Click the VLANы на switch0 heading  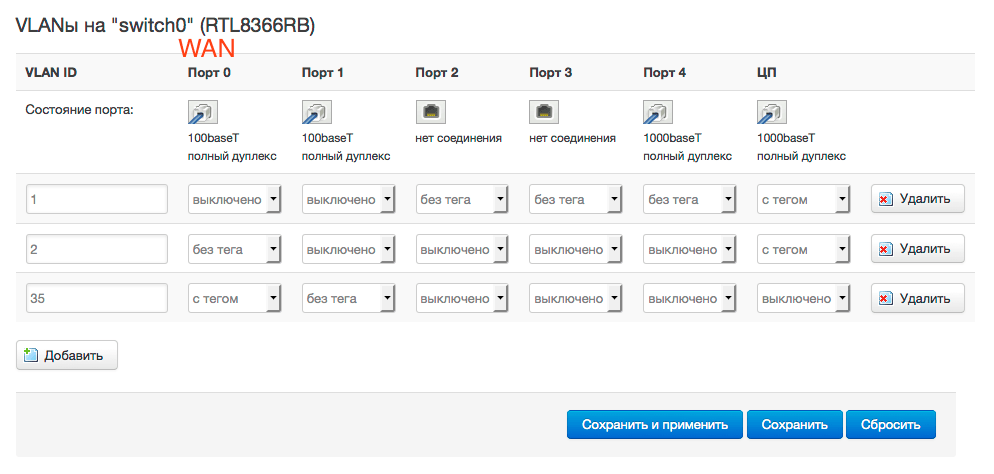pos(165,26)
